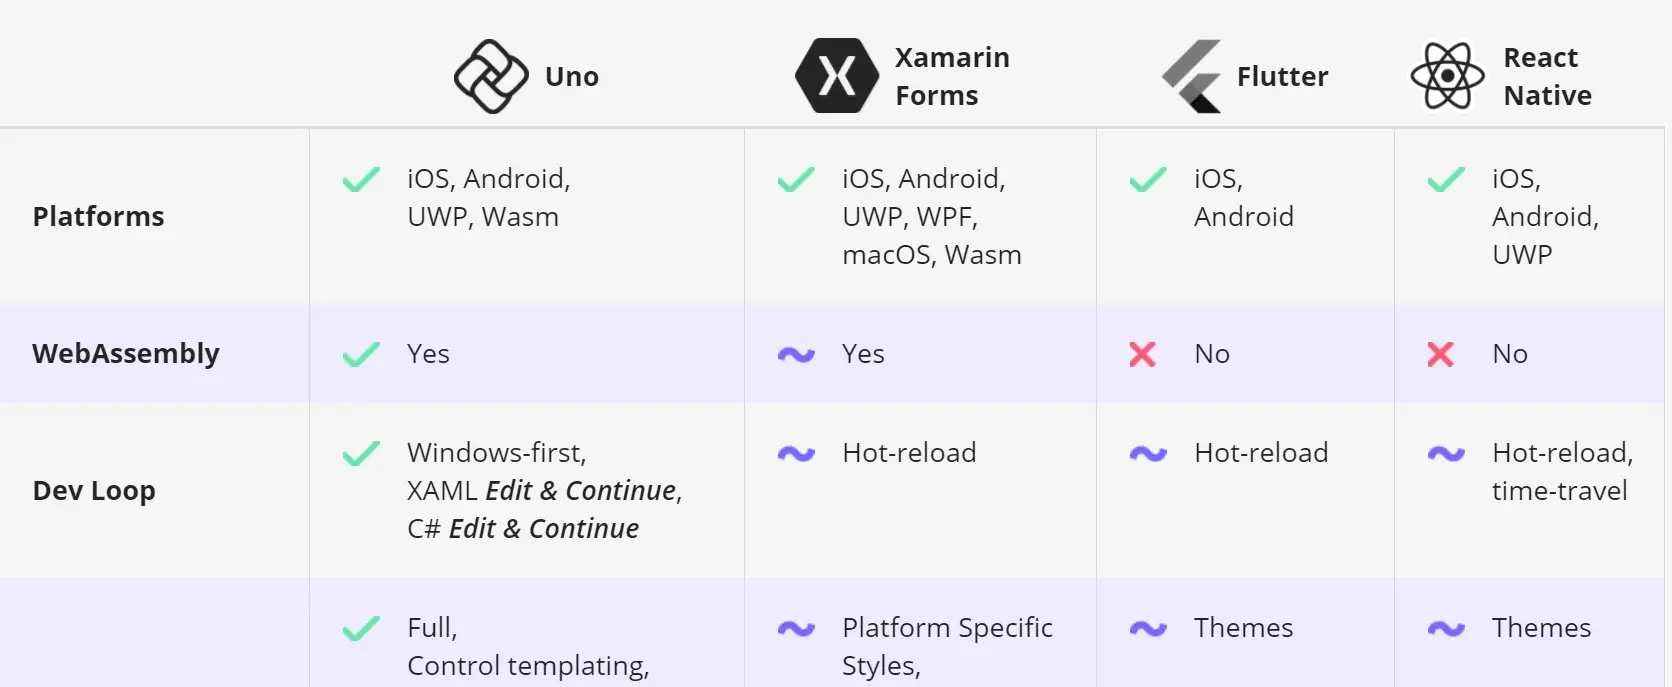This screenshot has height=687, width=1672.
Task: Click the purple tilde beside Xamarin WebAssembly Yes
Action: [796, 354]
